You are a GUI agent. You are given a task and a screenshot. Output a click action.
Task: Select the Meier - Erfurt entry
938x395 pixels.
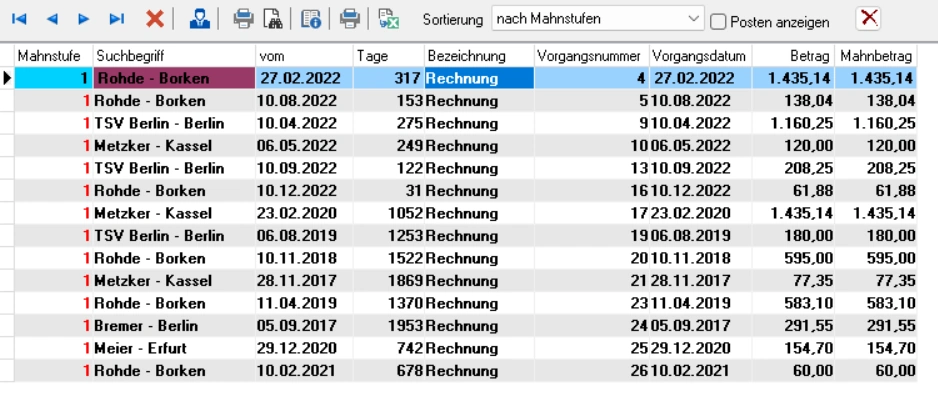coord(141,348)
